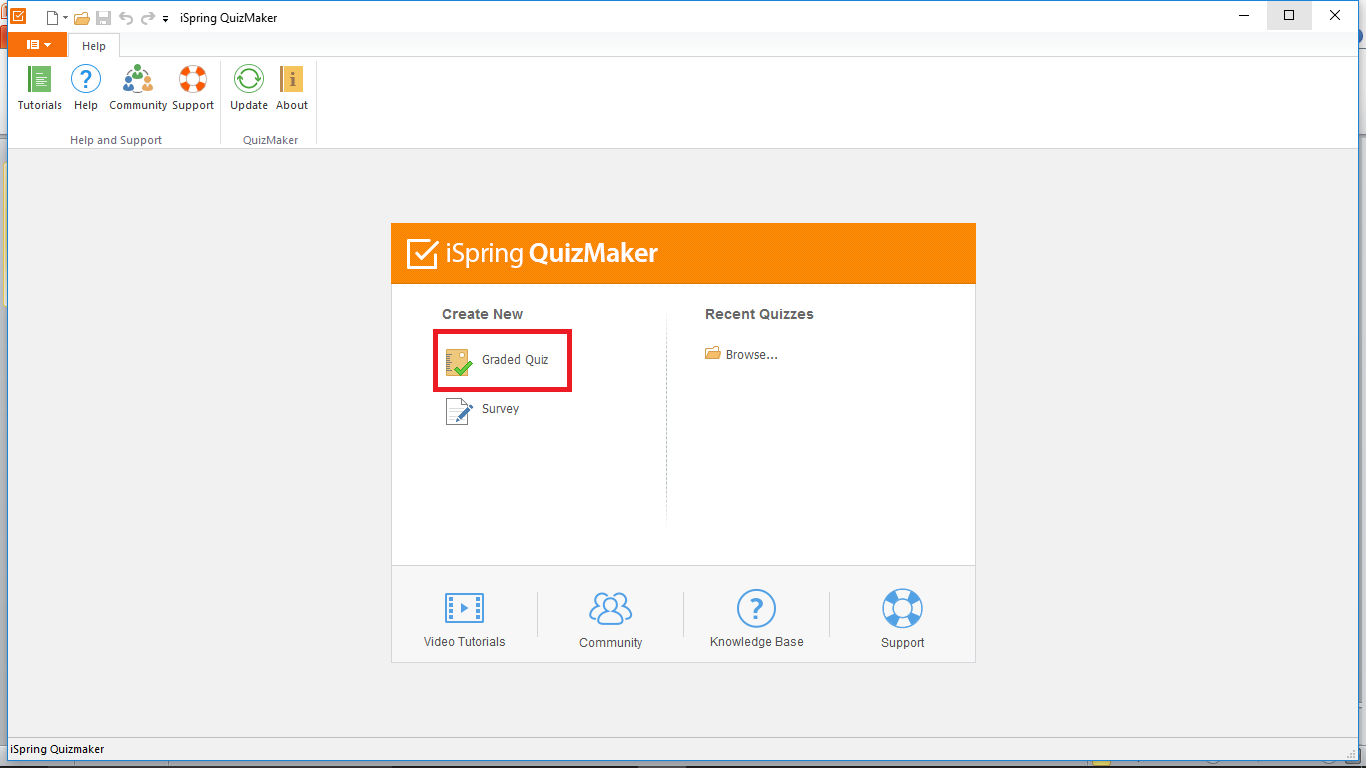This screenshot has height=768, width=1366.
Task: Open Tutorials from the ribbon
Action: (x=39, y=88)
